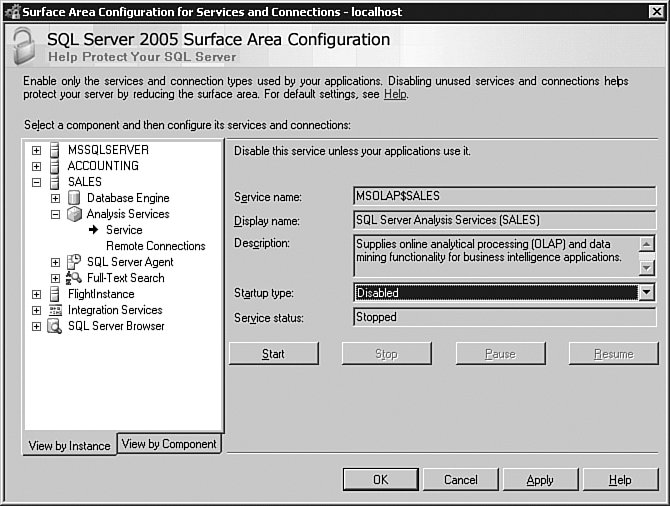Viewport: 670px width, 506px height.
Task: Click the Integration Services icon
Action: pos(56,310)
